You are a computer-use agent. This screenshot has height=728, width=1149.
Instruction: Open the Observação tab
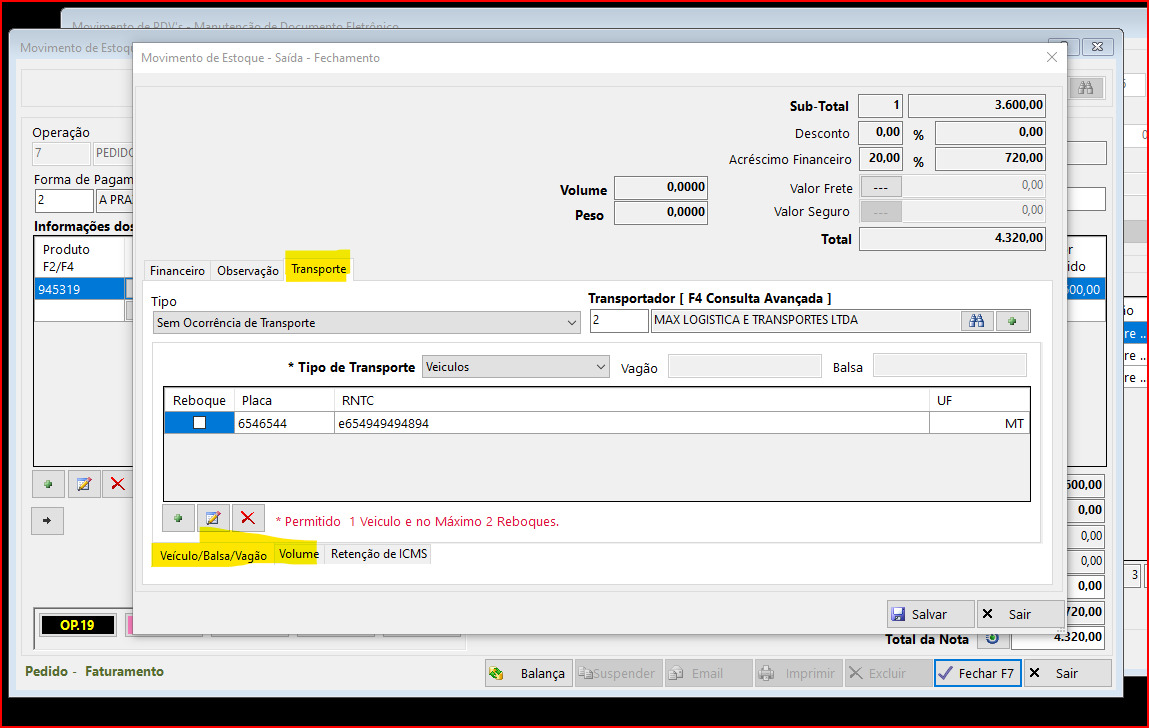(248, 271)
